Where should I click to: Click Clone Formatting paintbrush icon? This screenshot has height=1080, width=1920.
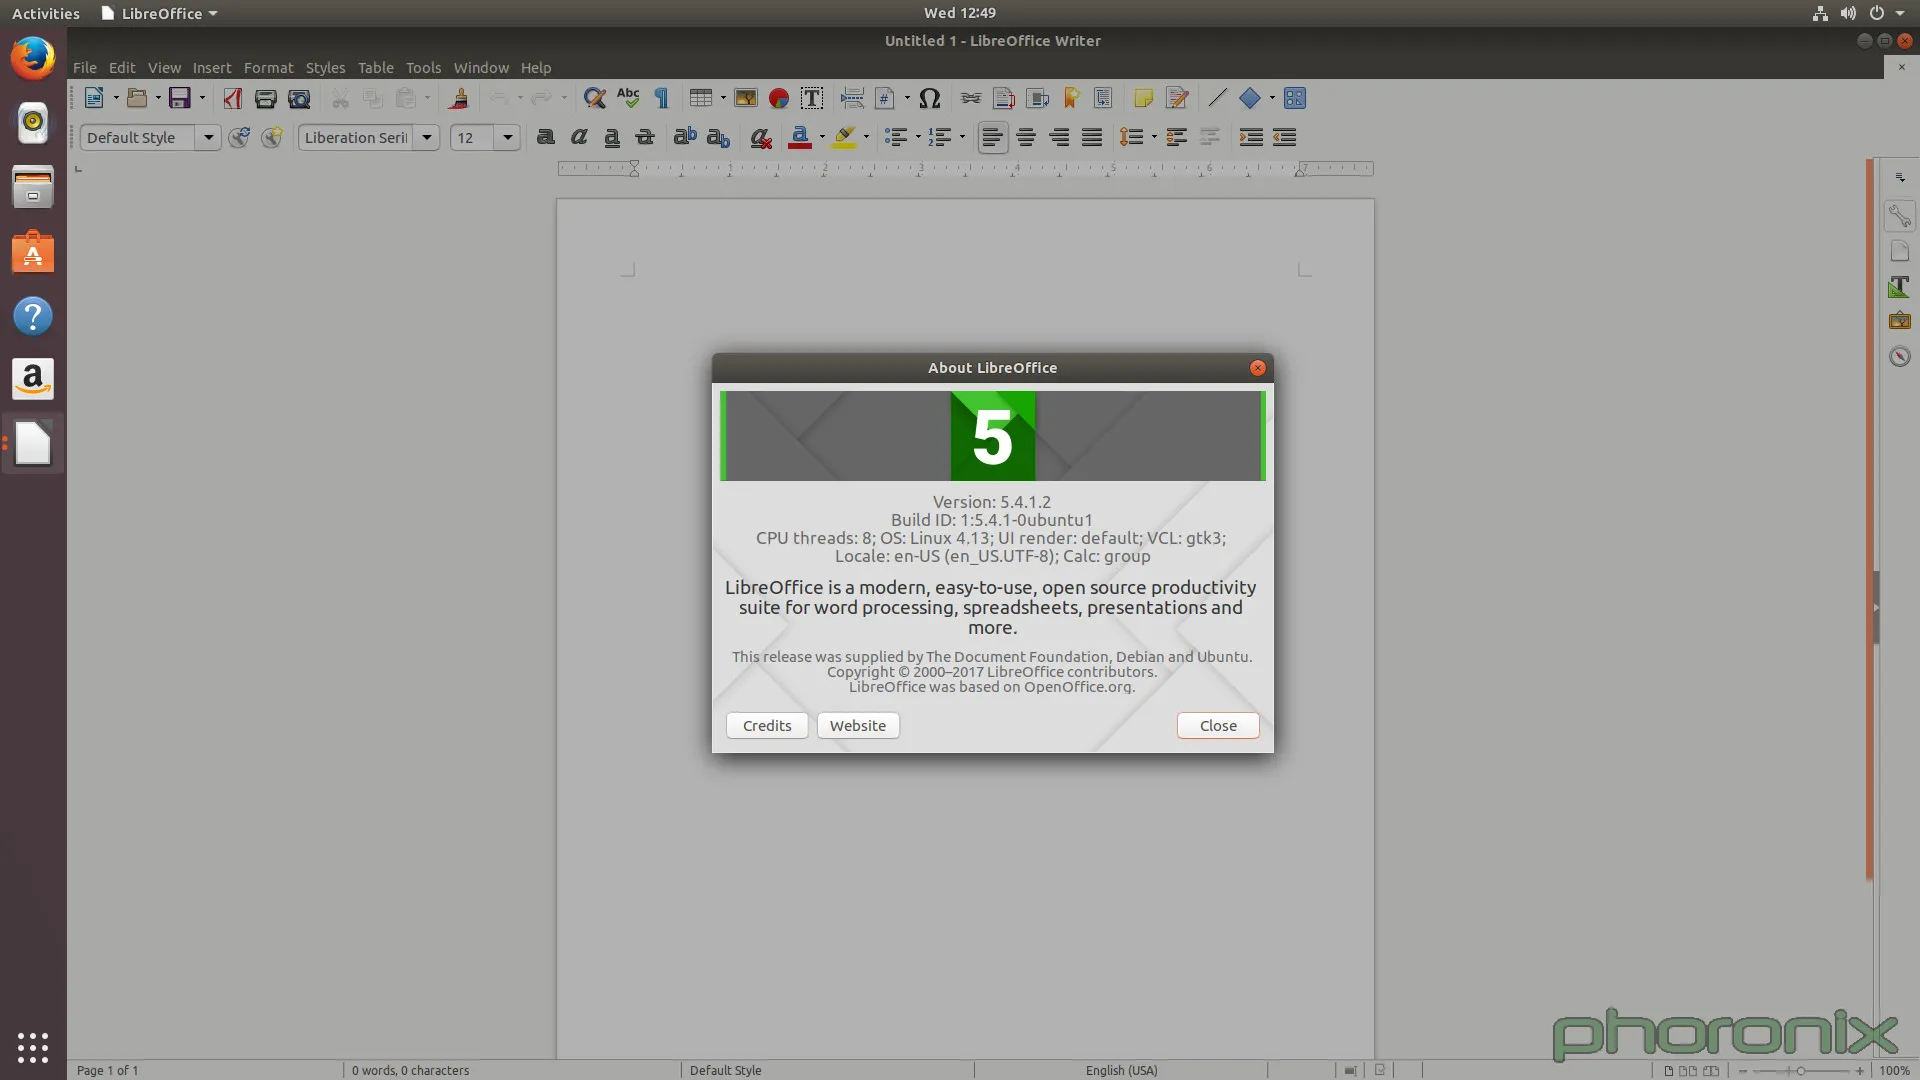tap(459, 98)
